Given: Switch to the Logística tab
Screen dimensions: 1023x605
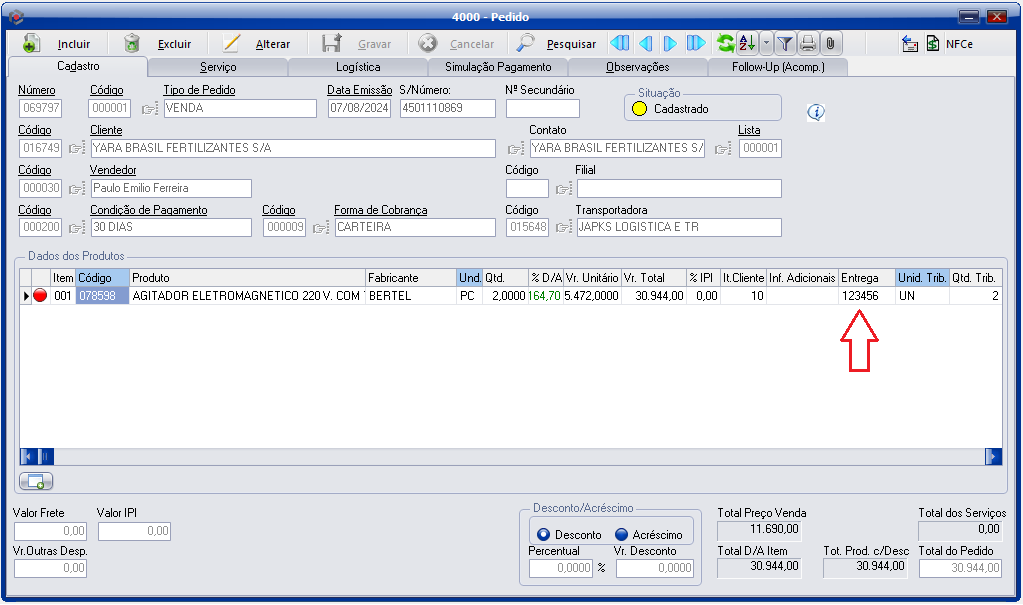Looking at the screenshot, I should pos(357,67).
